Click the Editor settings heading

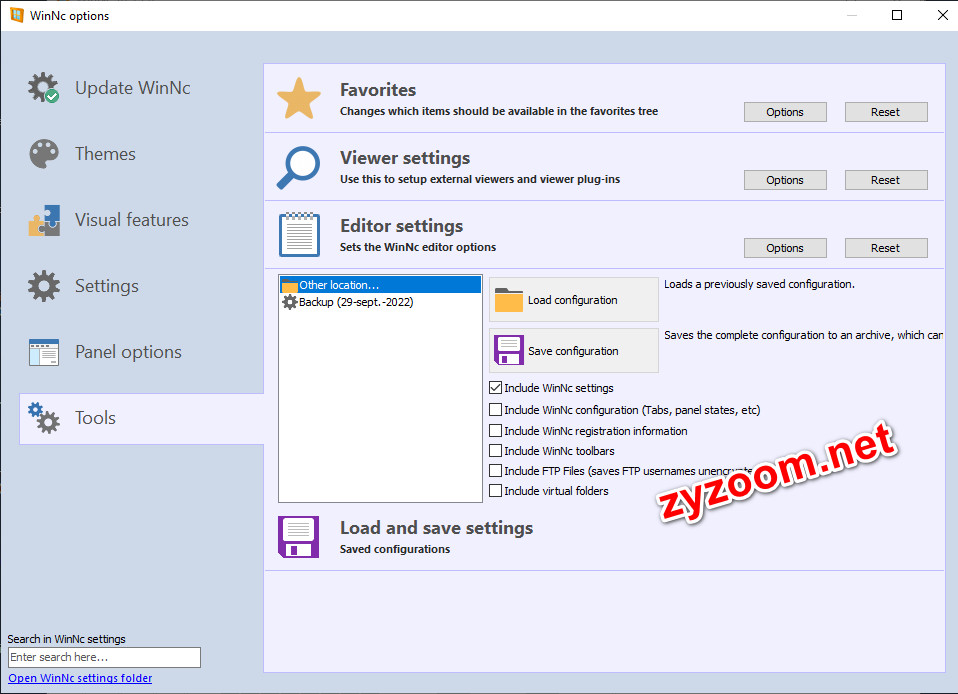point(401,226)
